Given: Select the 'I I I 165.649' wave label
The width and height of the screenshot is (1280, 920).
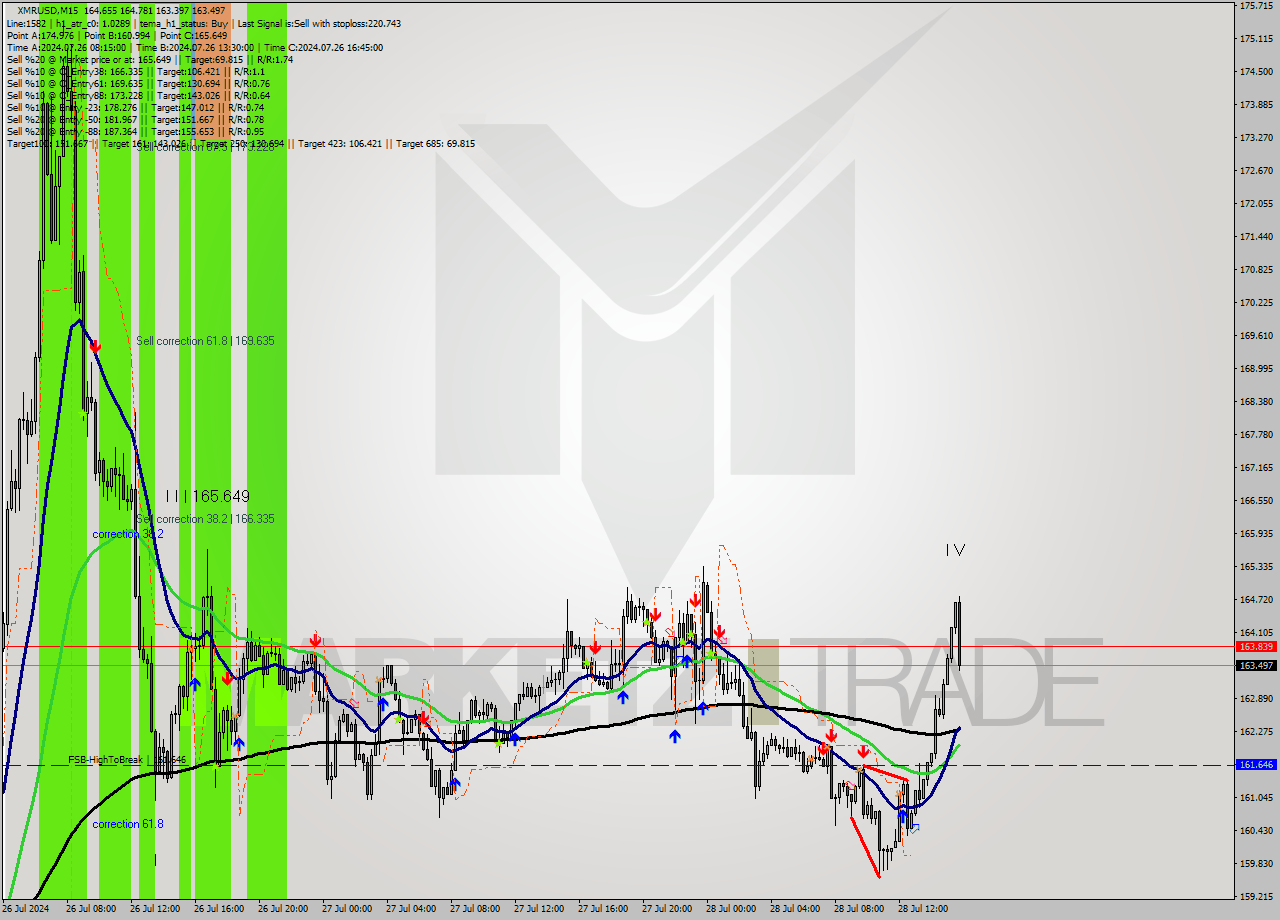Looking at the screenshot, I should (207, 496).
